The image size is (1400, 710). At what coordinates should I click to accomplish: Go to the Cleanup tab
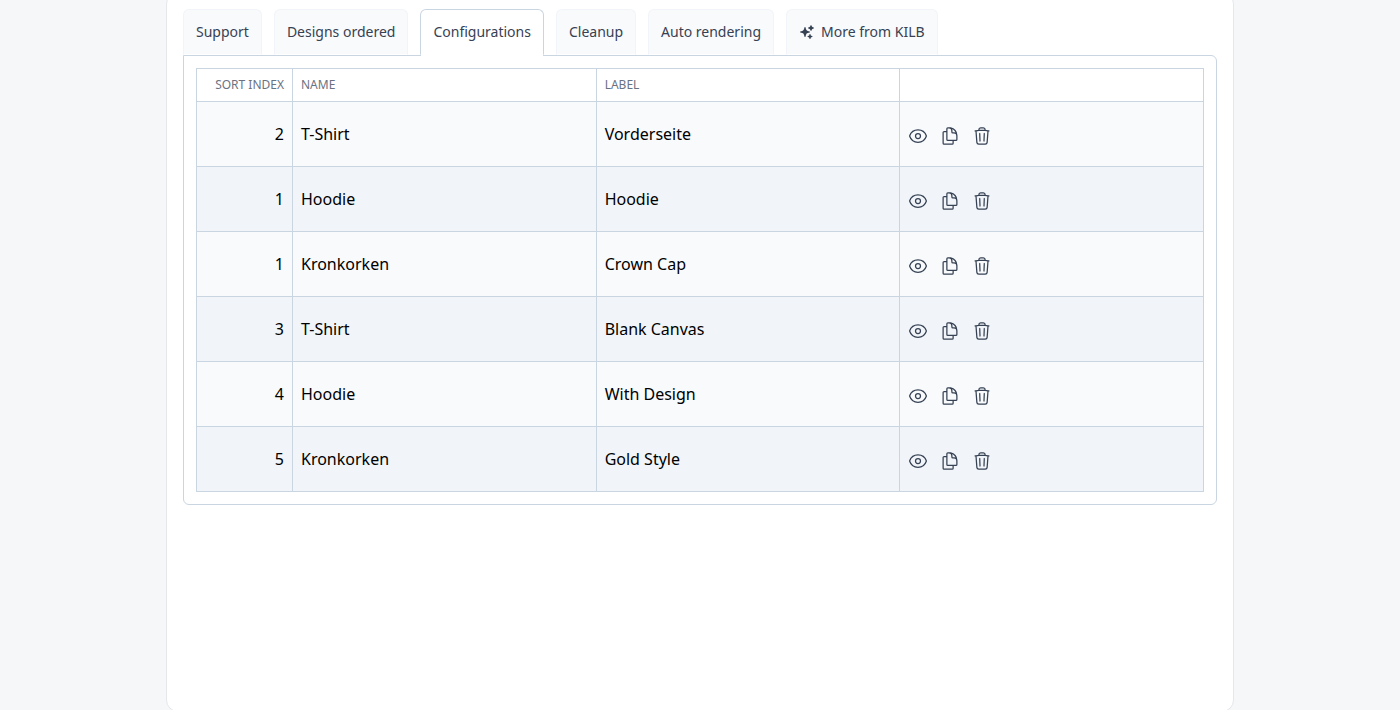596,32
